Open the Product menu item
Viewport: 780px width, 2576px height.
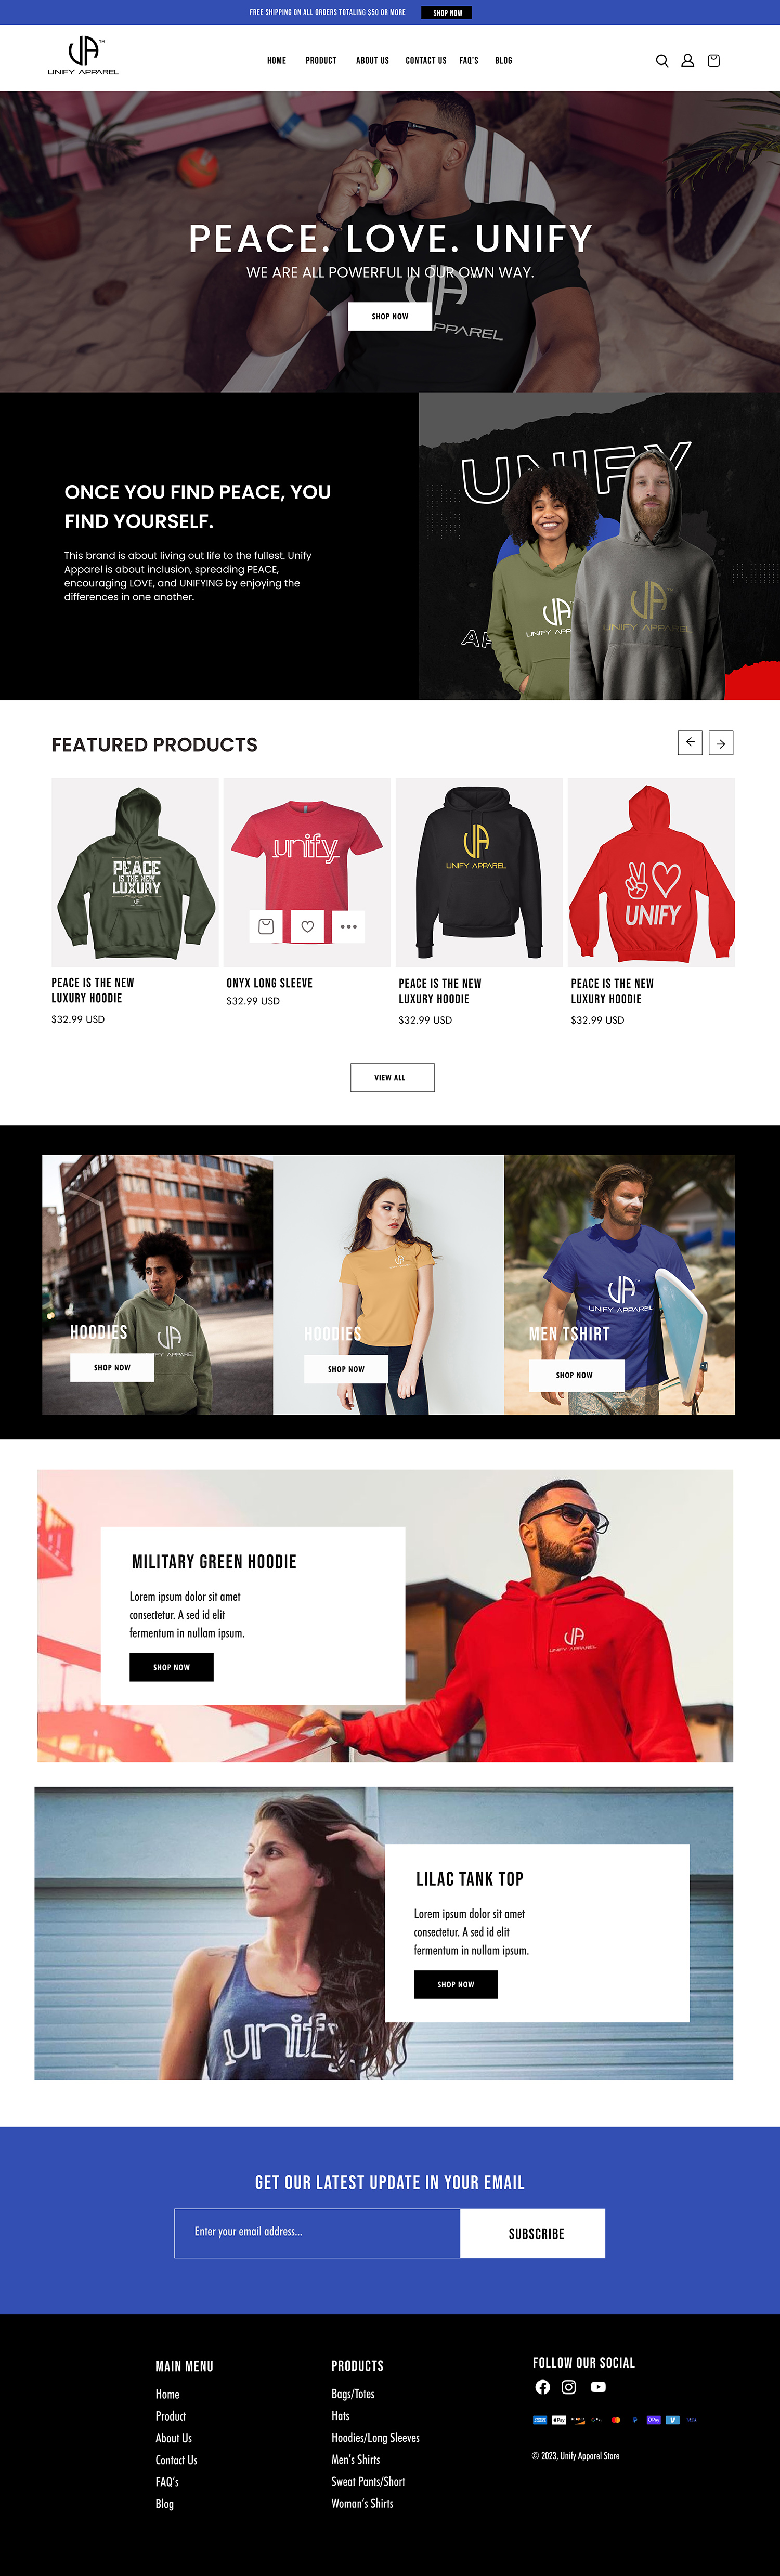pos(321,61)
